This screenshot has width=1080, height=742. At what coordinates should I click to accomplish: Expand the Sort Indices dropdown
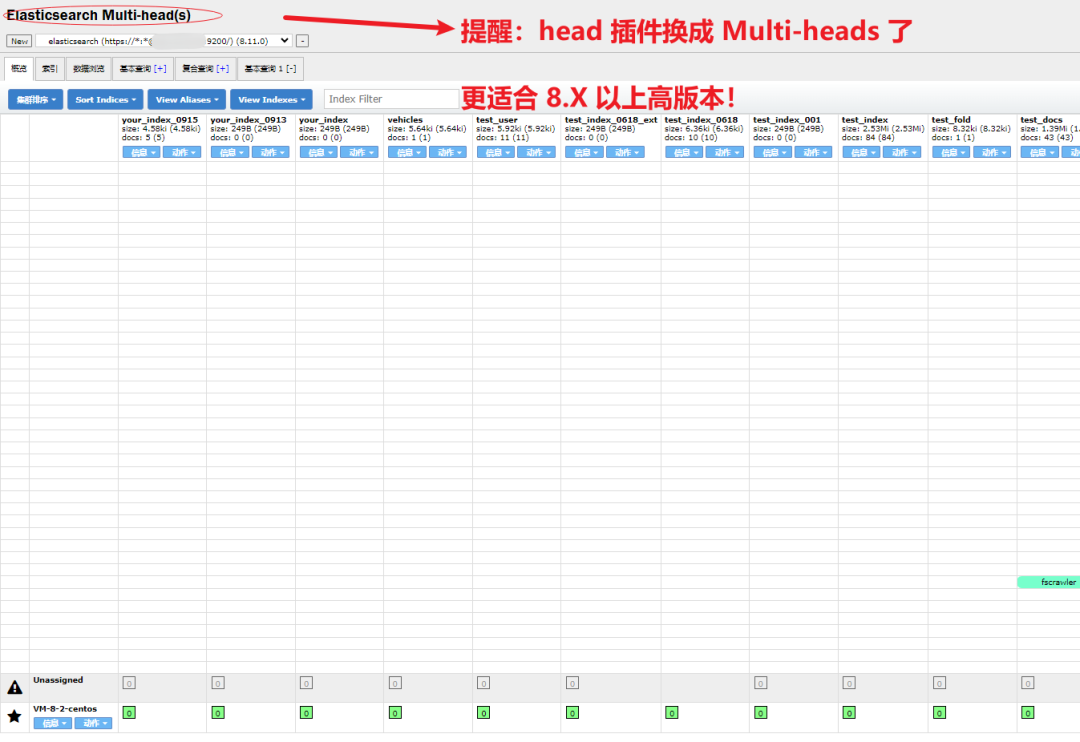coord(105,99)
